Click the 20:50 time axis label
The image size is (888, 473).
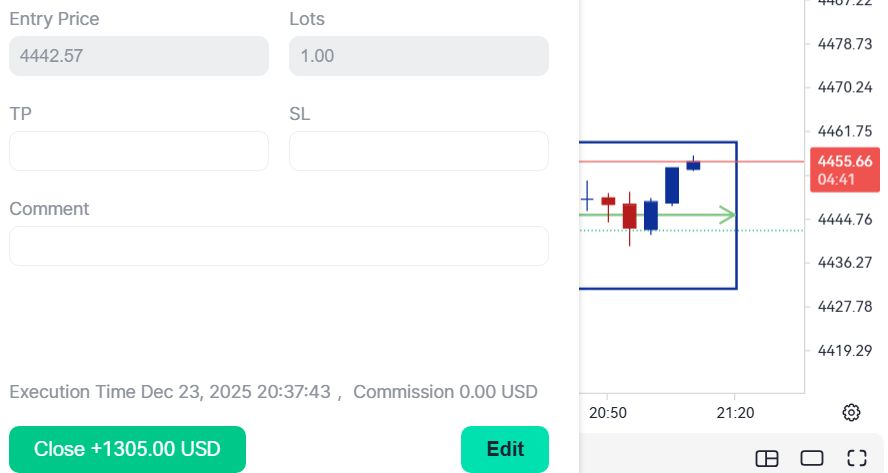click(608, 412)
